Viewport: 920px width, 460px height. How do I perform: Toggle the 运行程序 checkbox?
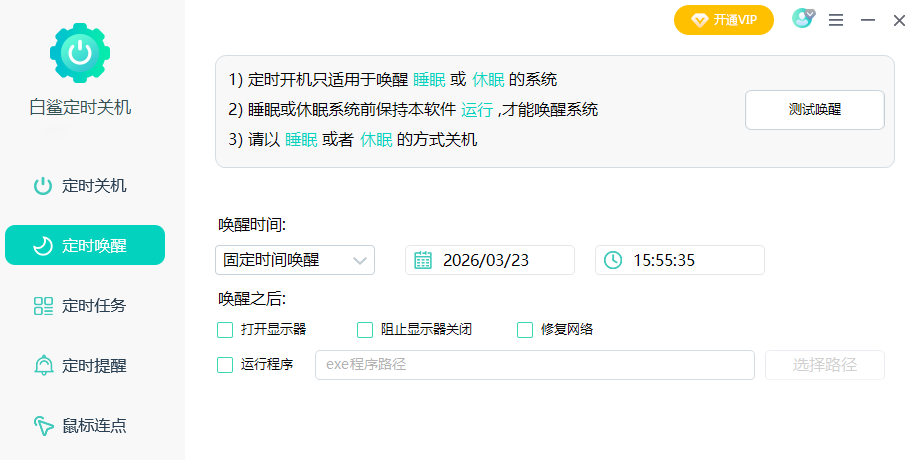tap(225, 365)
